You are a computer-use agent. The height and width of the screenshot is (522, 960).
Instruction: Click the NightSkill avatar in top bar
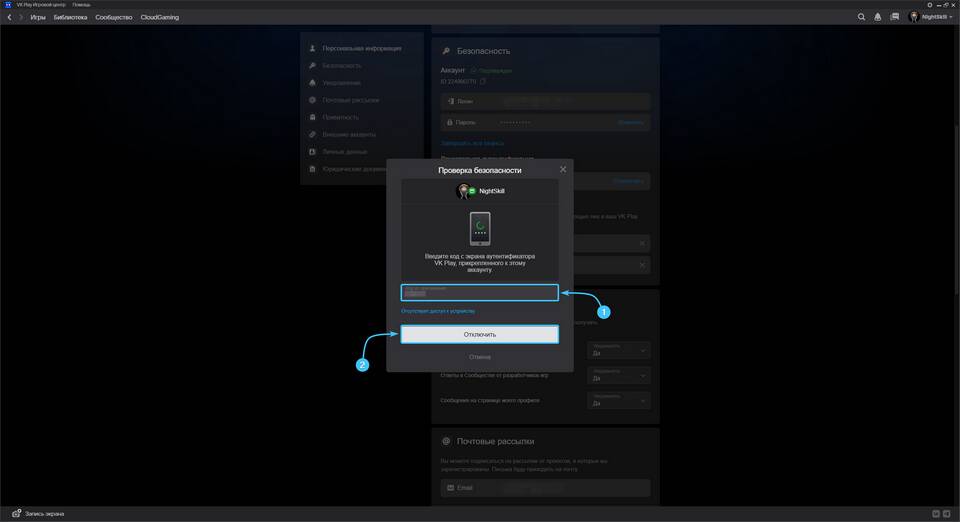click(914, 17)
